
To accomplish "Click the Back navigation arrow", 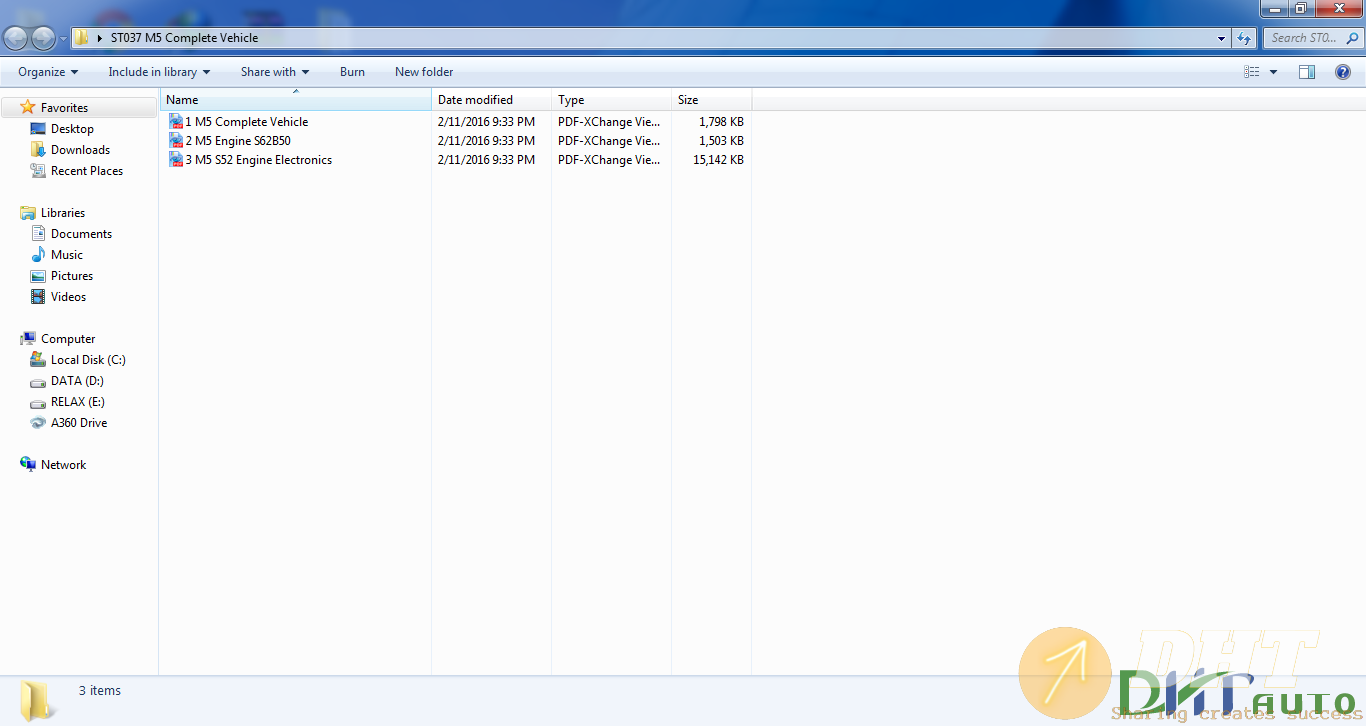I will (16, 38).
